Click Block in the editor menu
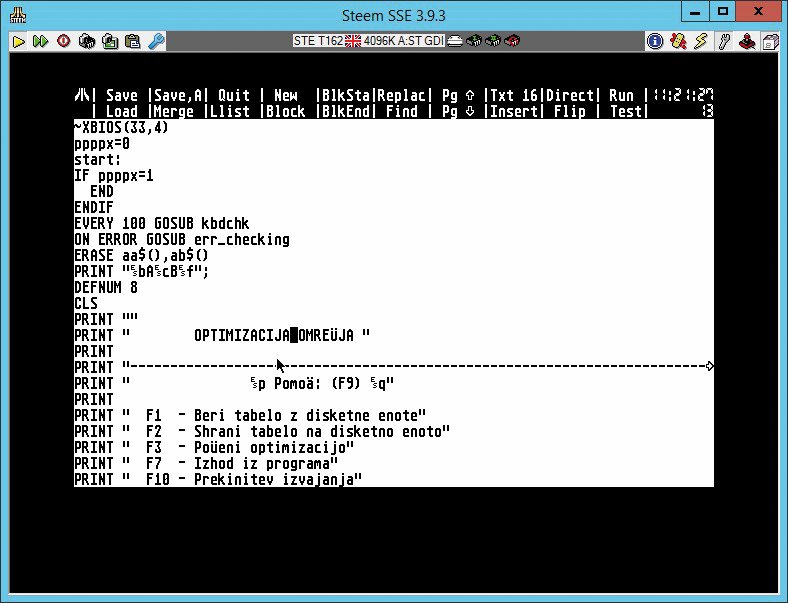Screen dimensions: 788x603 coord(285,111)
